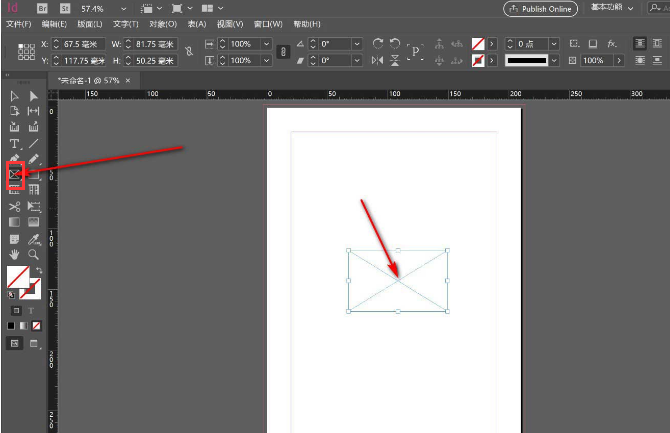Select the Eyedropper tool
This screenshot has width=670, height=433.
(33, 238)
